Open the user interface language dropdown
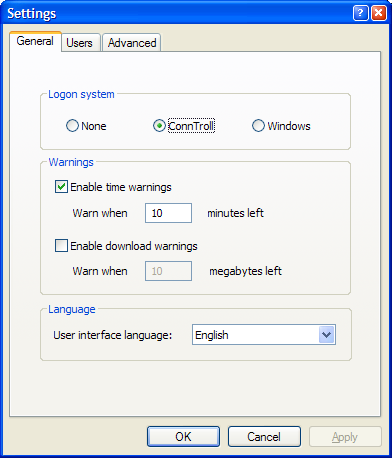Screen dimensions: 392x458 [x=264, y=335]
